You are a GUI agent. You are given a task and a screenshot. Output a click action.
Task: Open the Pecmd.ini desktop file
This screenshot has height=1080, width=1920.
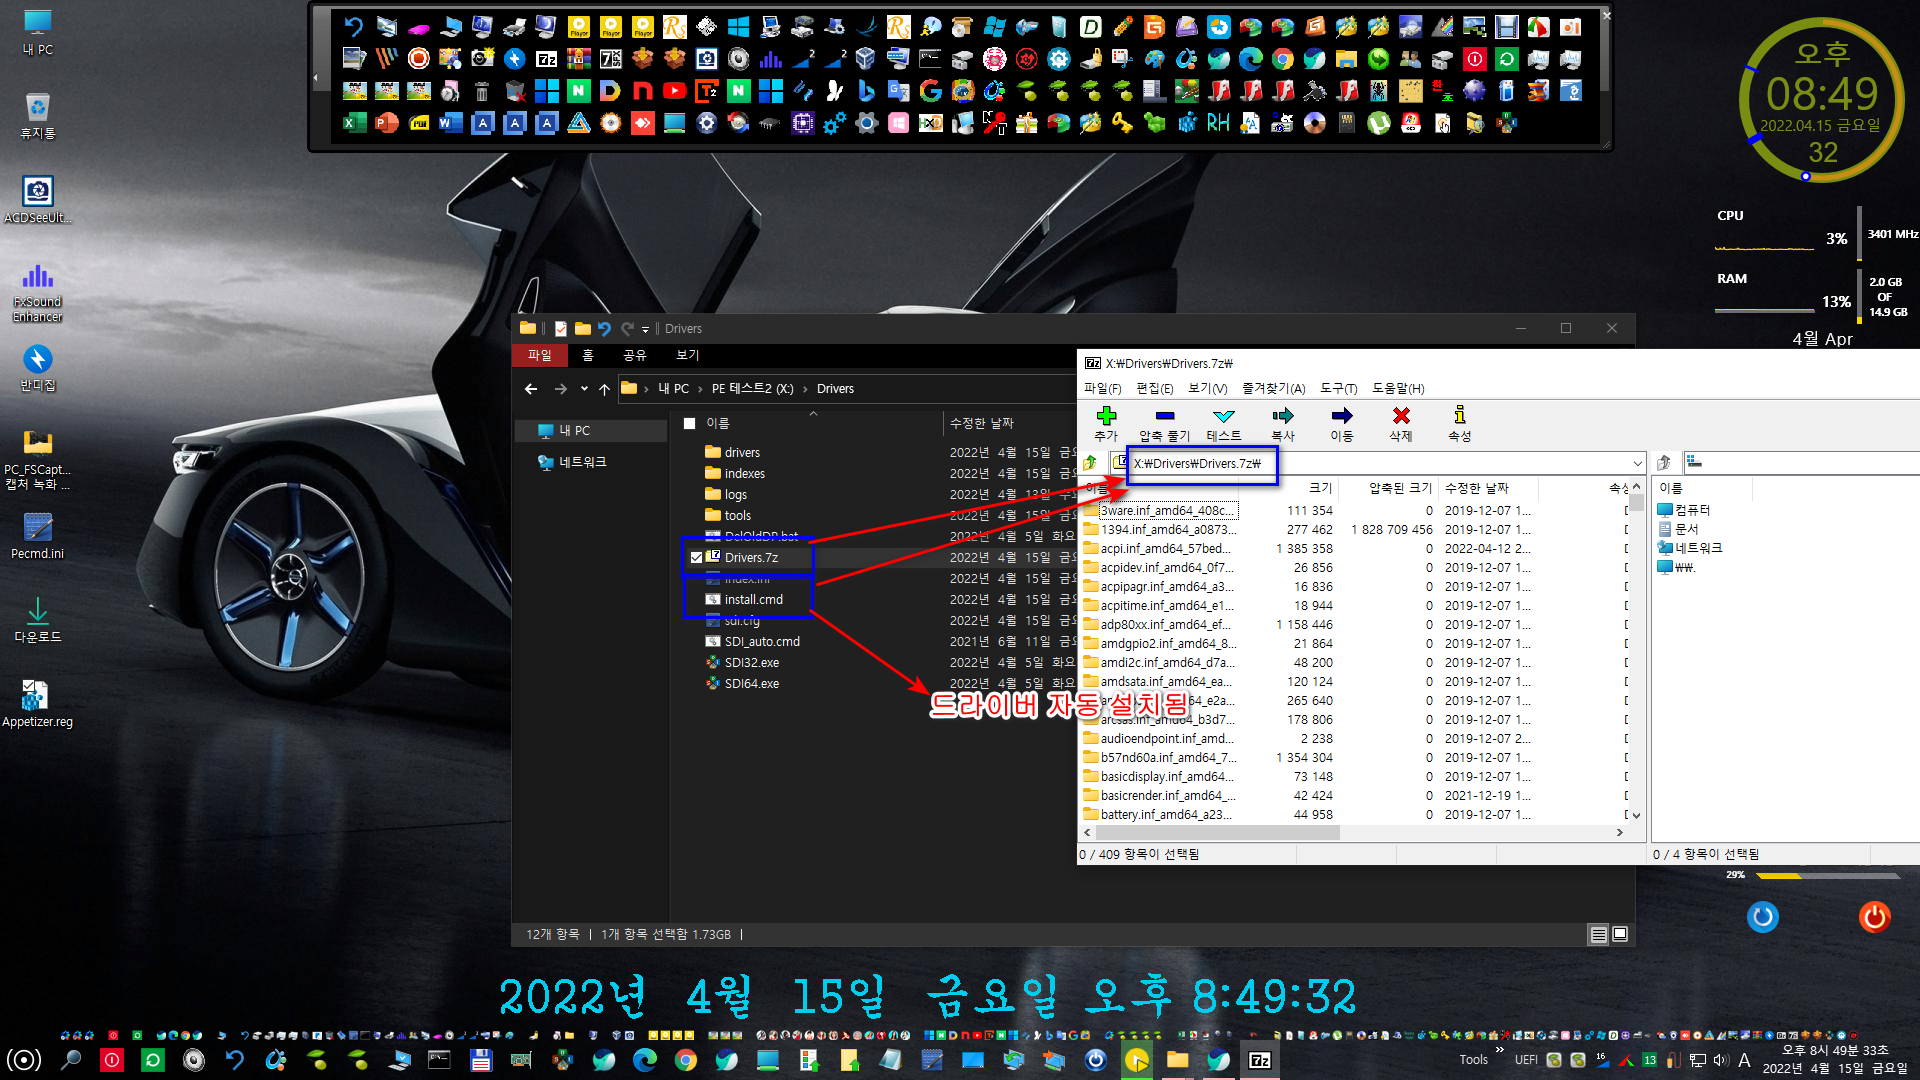pyautogui.click(x=38, y=536)
